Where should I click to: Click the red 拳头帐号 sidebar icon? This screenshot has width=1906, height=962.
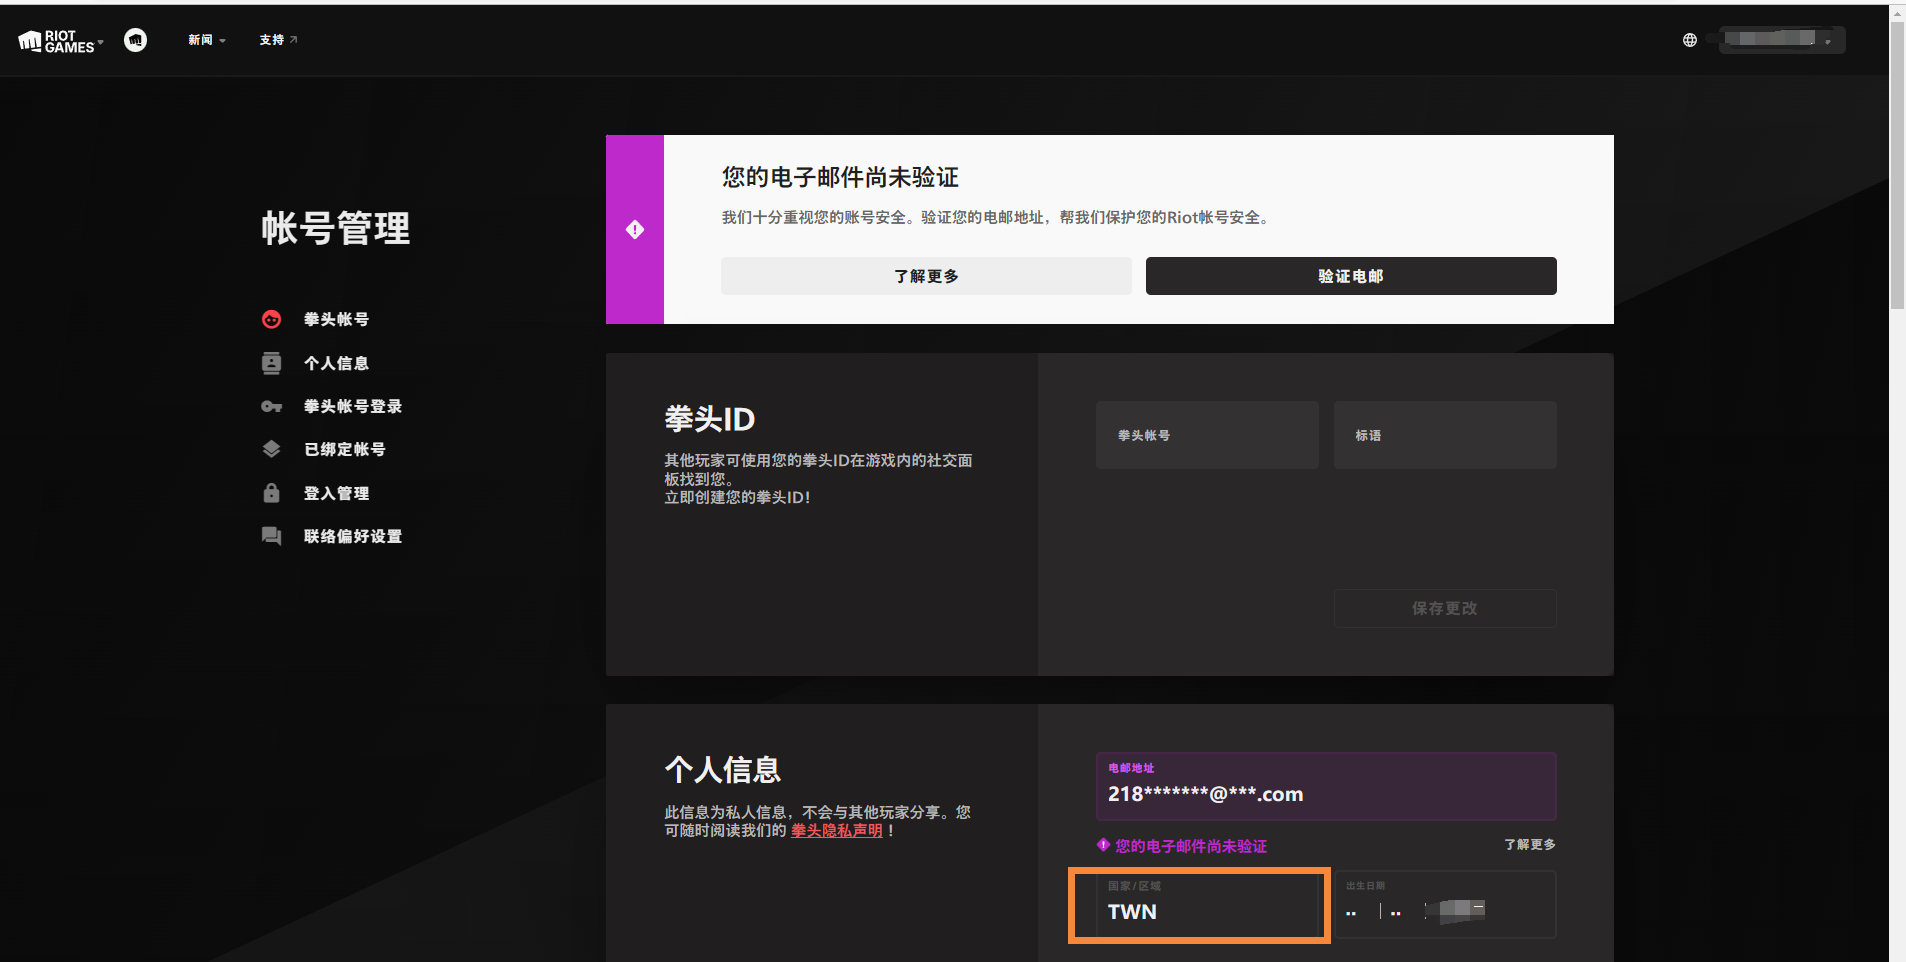pos(271,319)
